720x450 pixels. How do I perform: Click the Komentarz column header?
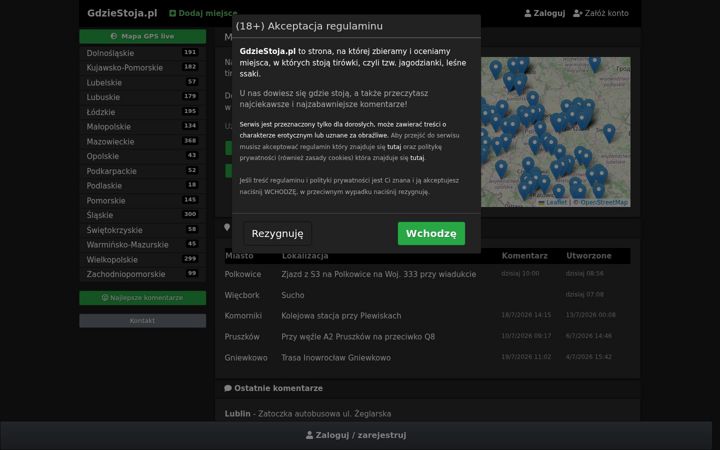[524, 256]
